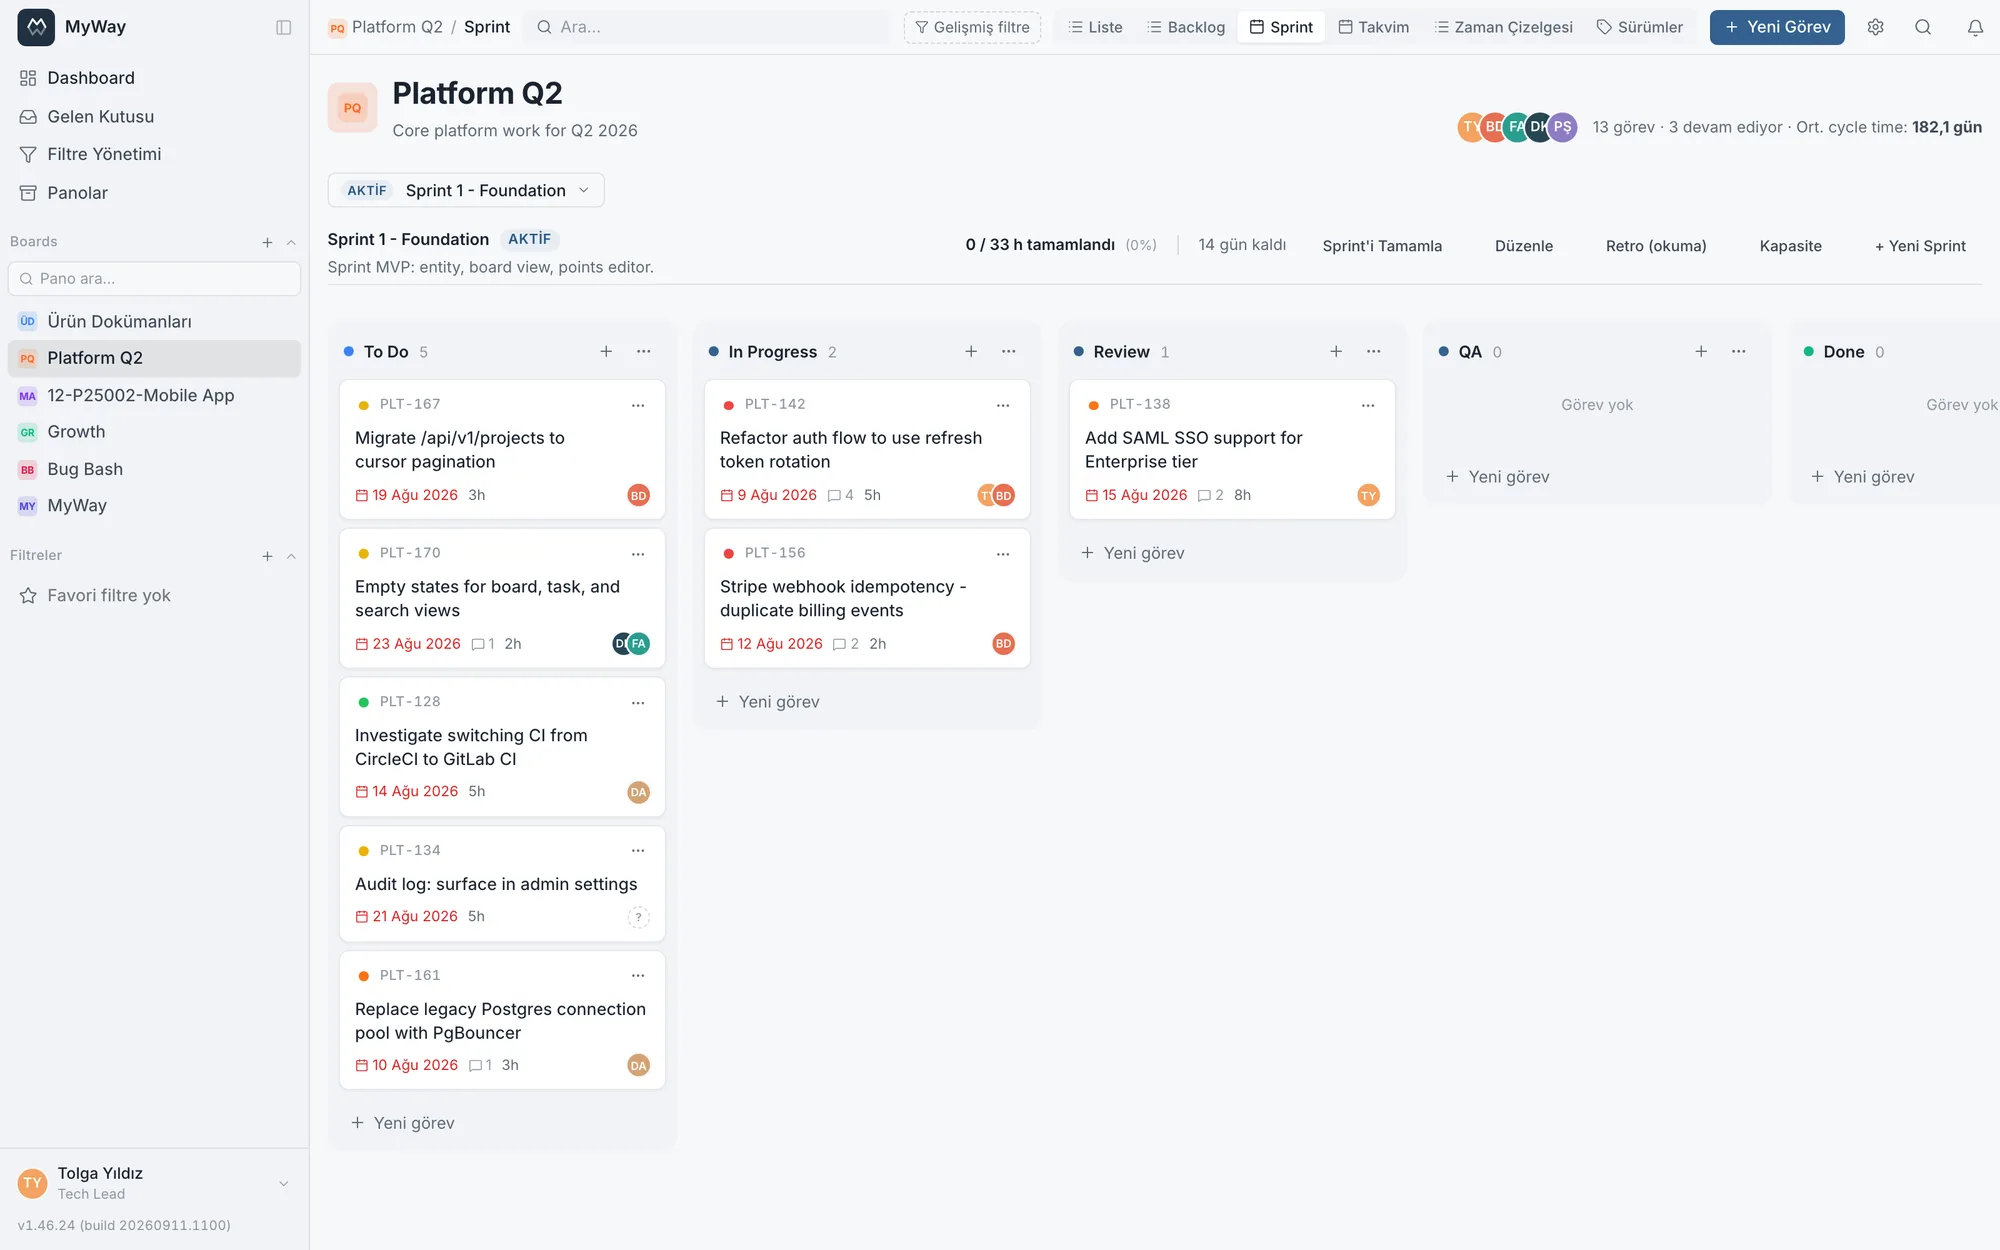Screen dimensions: 2000x1250
Task: Open QA column options menu
Action: [1739, 351]
